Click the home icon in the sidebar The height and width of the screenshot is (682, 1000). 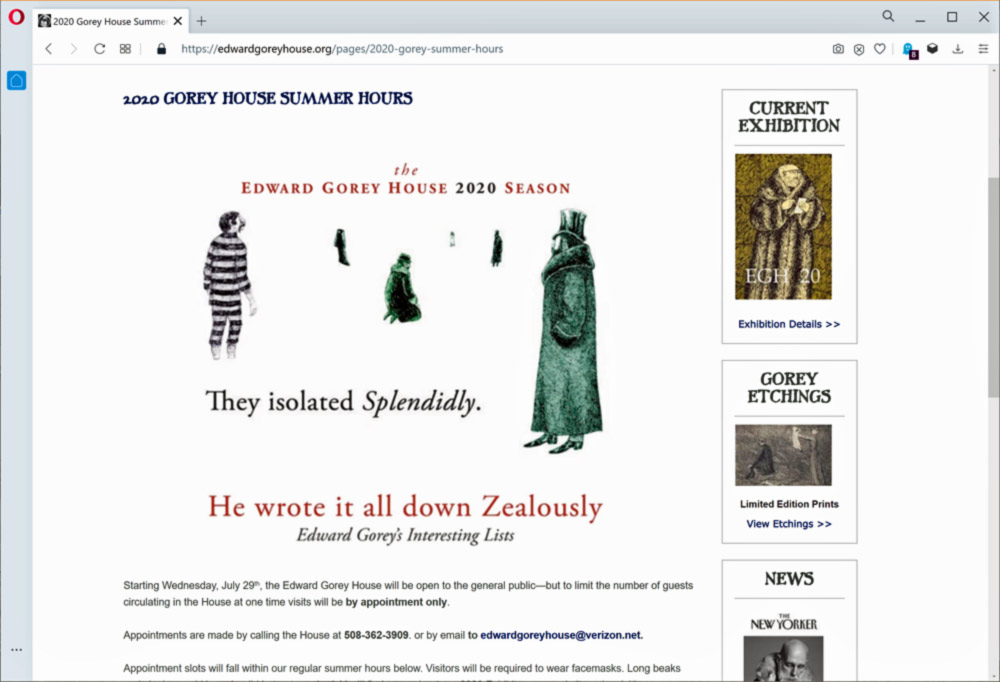pos(16,81)
